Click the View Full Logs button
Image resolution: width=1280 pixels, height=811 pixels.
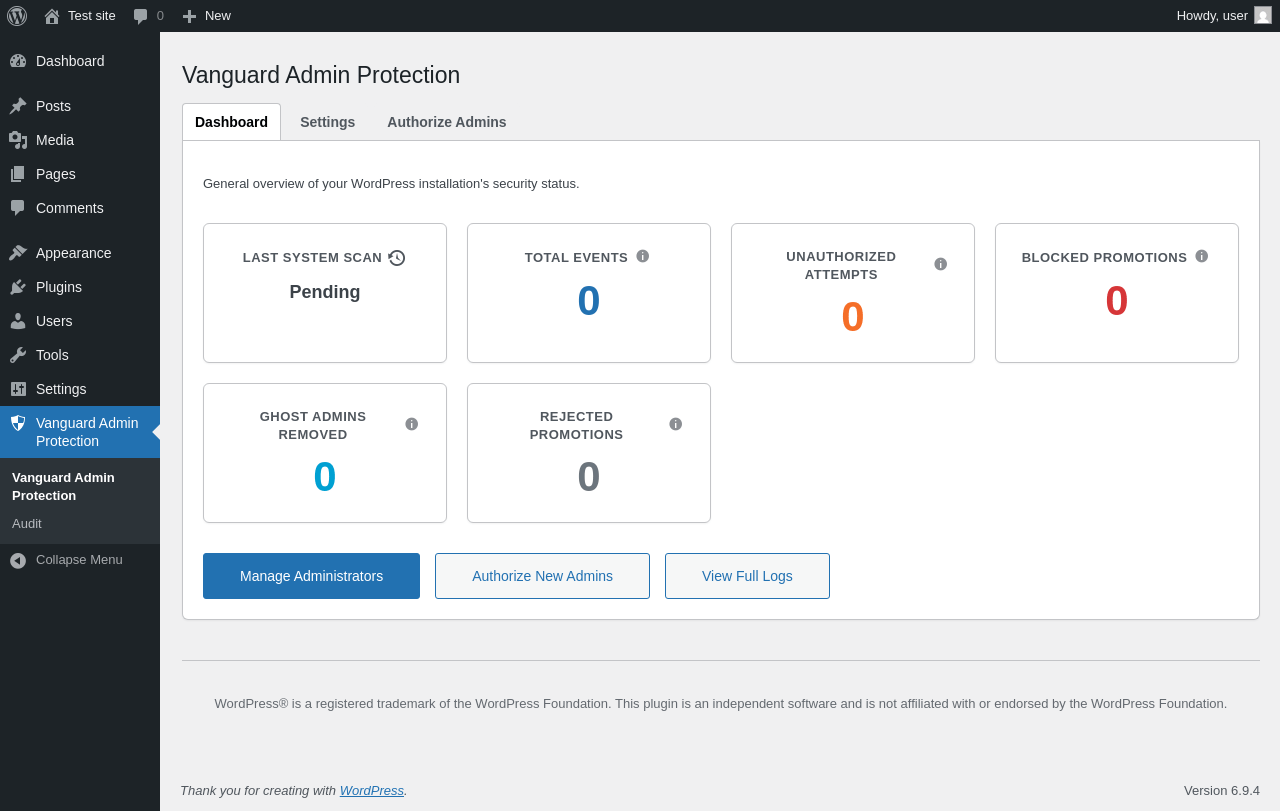pyautogui.click(x=747, y=576)
